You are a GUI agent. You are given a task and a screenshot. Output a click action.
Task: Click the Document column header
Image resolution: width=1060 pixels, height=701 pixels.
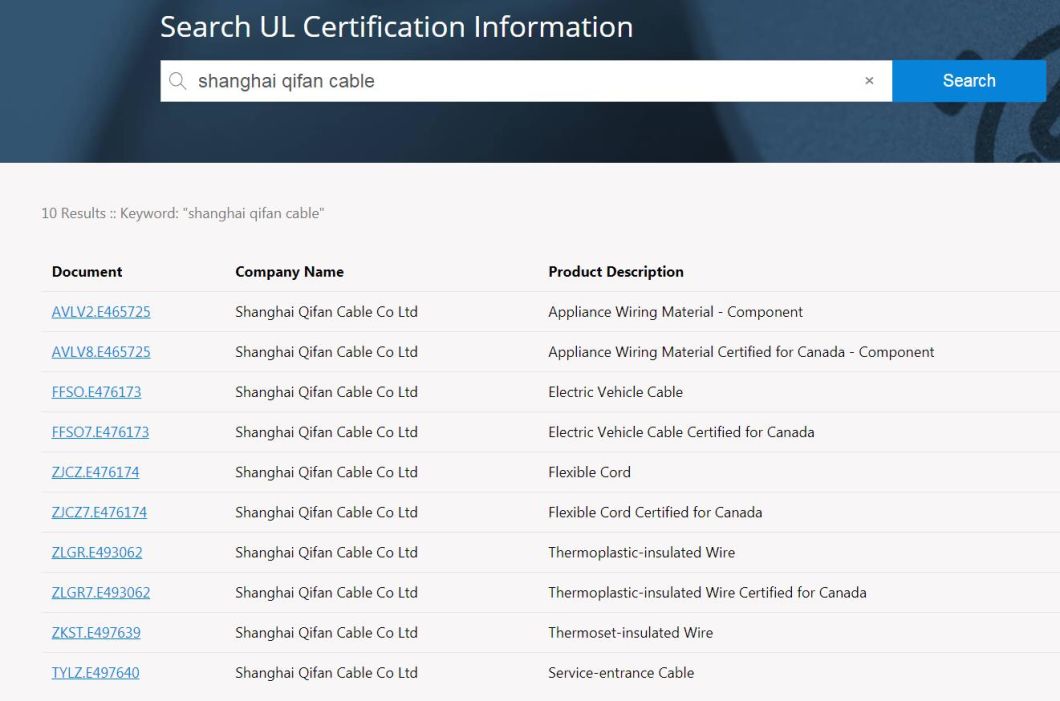coord(87,272)
